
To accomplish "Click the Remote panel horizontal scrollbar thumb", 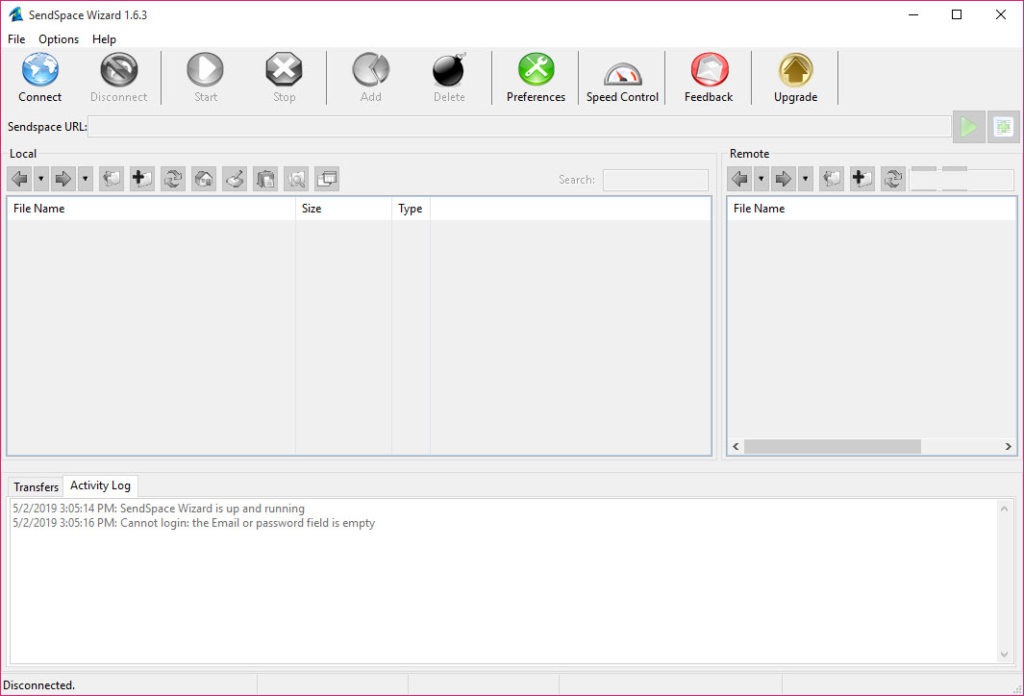I will coord(832,447).
